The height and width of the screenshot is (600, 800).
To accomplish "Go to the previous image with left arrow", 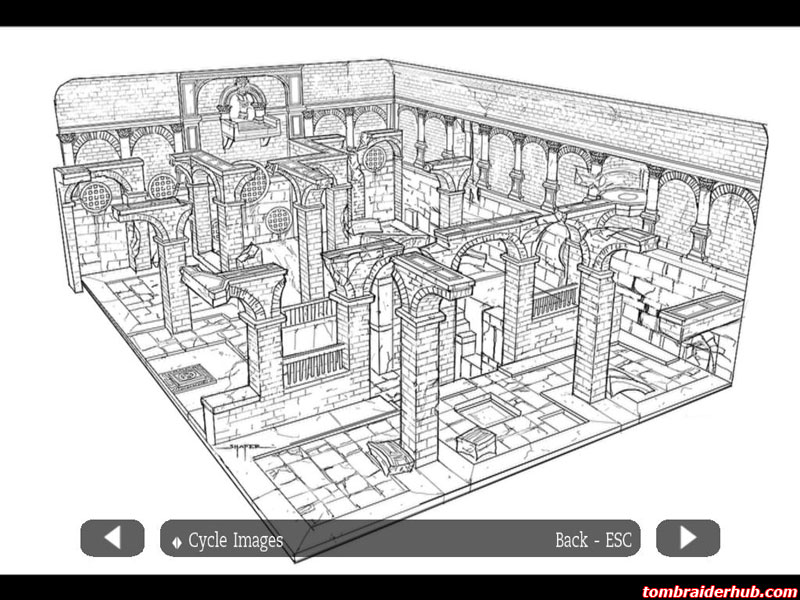I will (112, 538).
